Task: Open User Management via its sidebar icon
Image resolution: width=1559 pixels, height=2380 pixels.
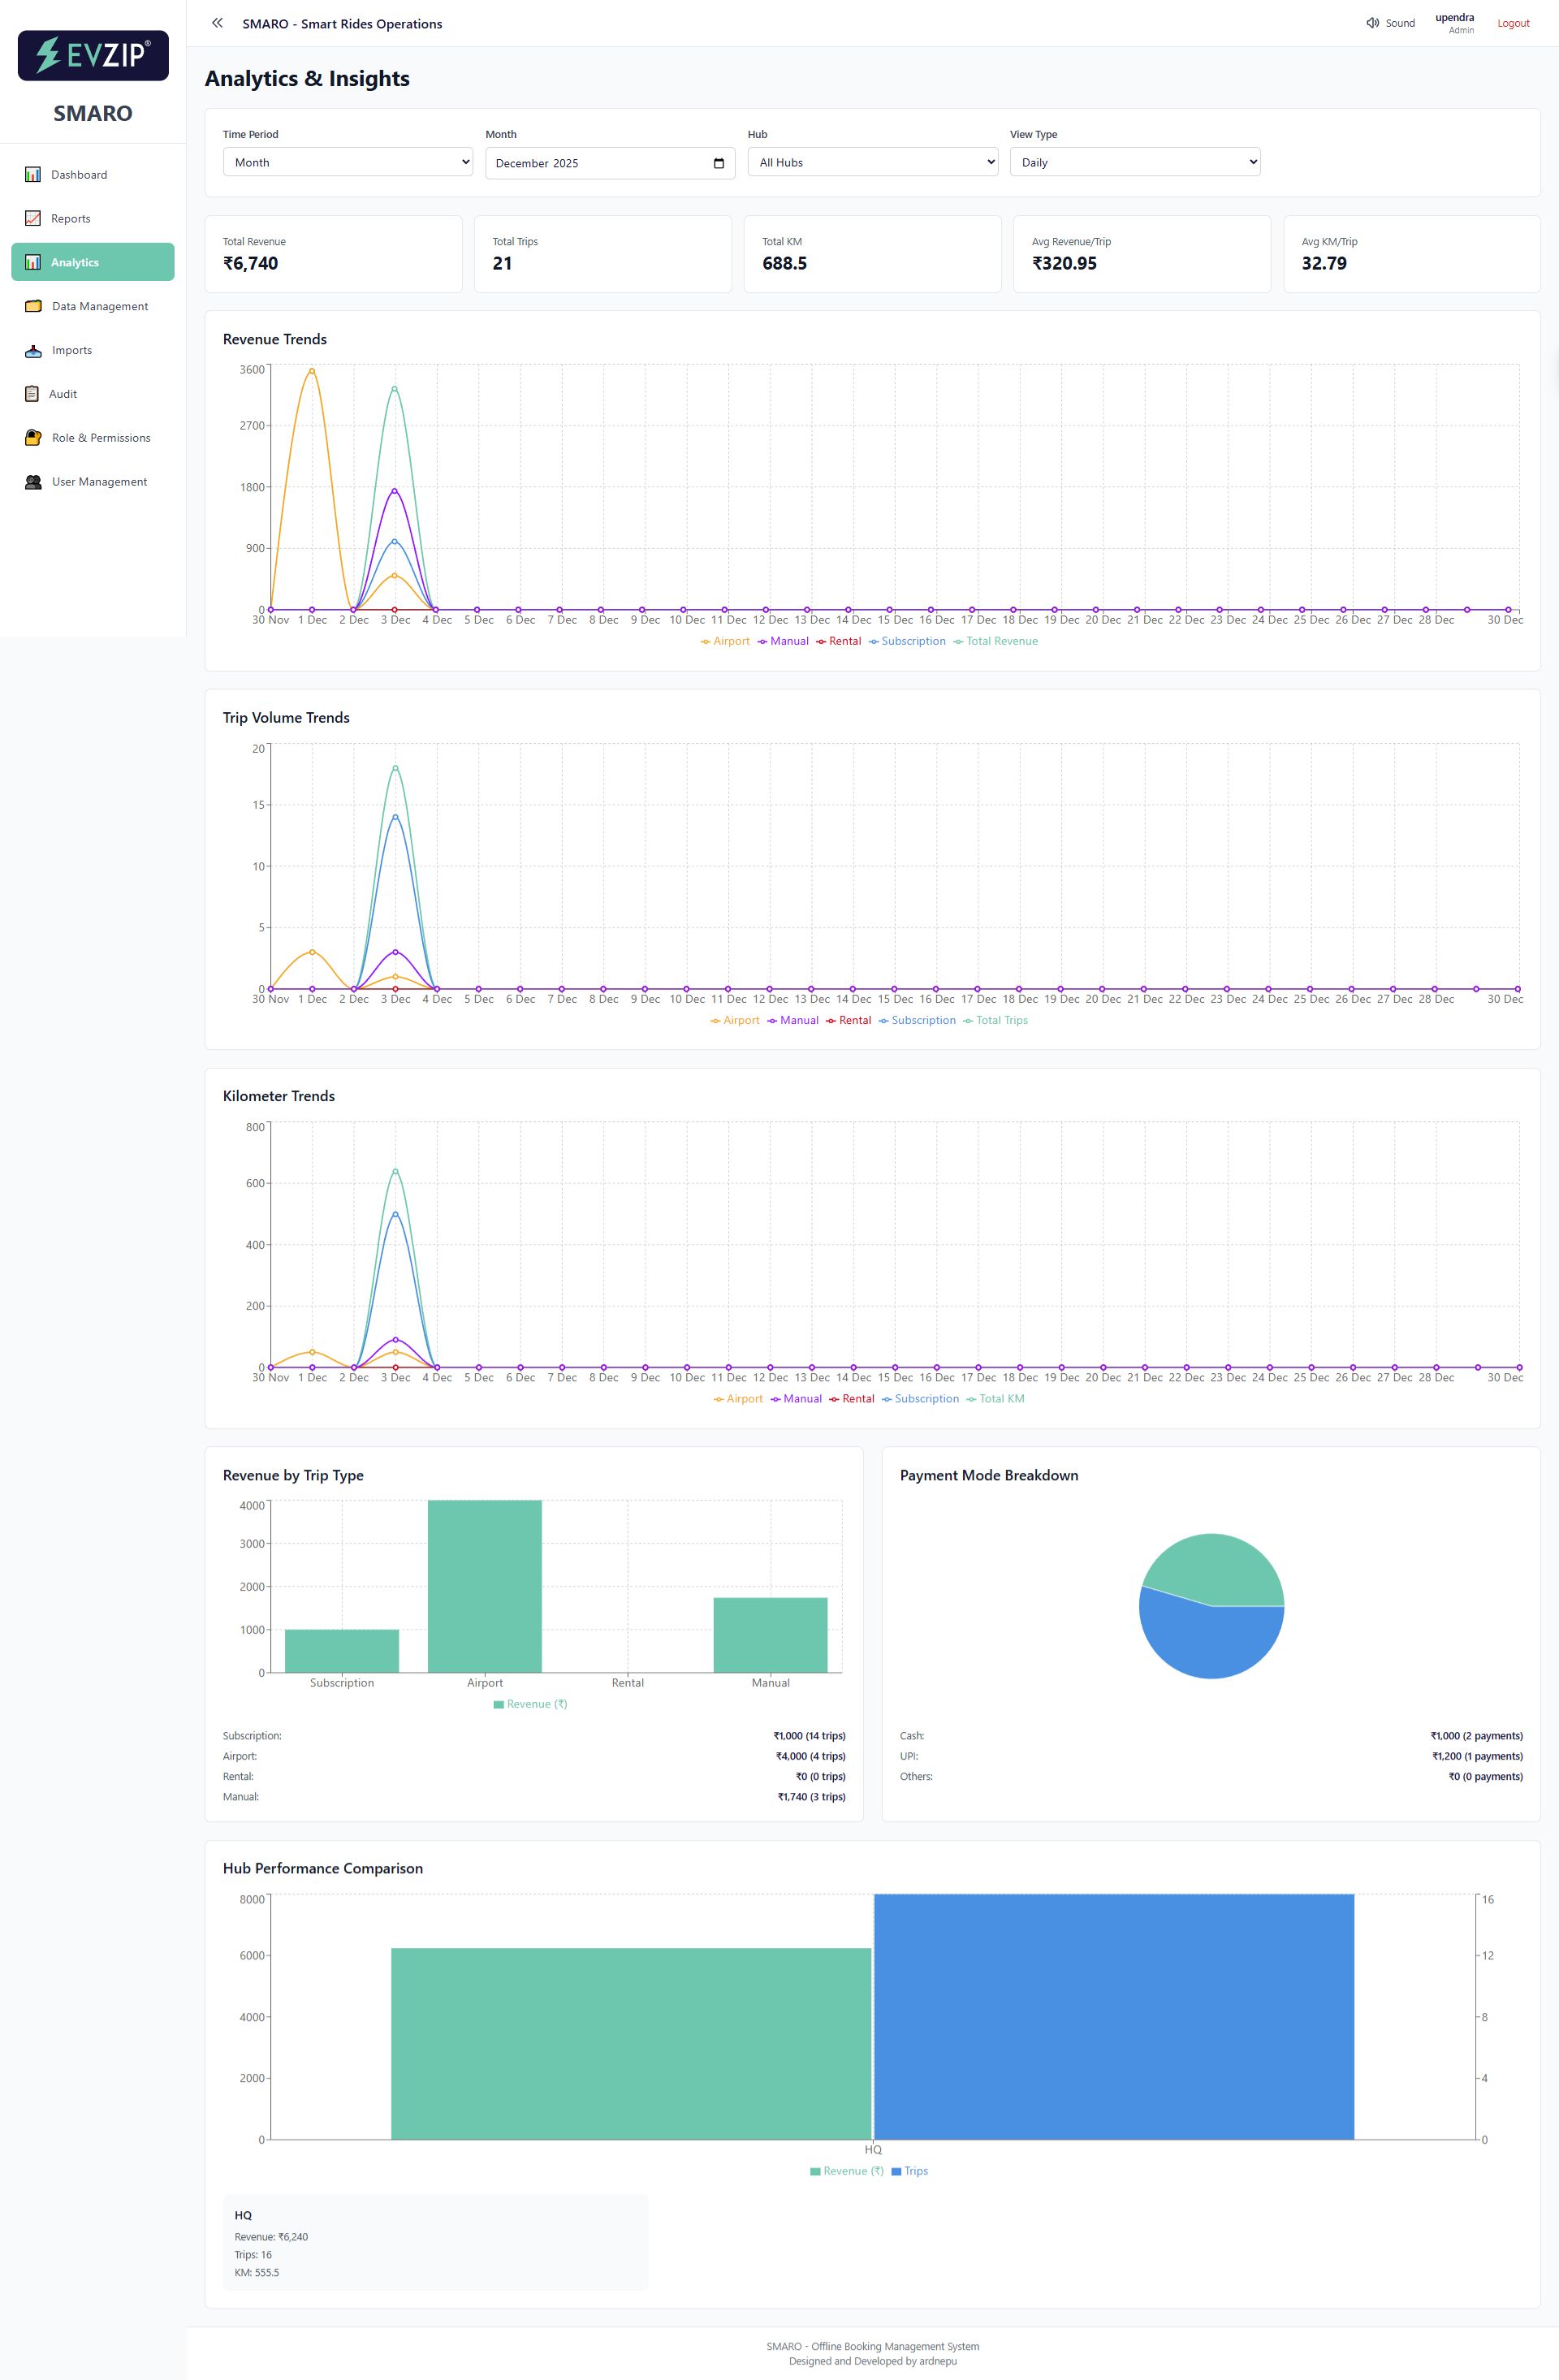Action: click(x=32, y=482)
